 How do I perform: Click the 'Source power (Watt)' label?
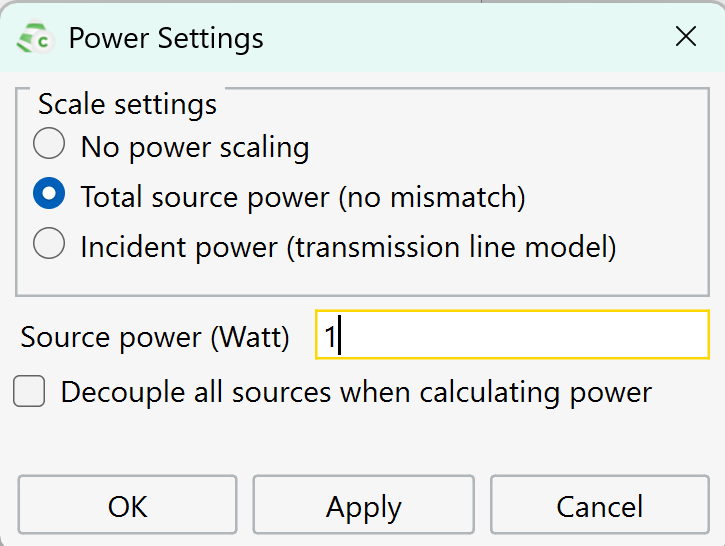pyautogui.click(x=155, y=337)
